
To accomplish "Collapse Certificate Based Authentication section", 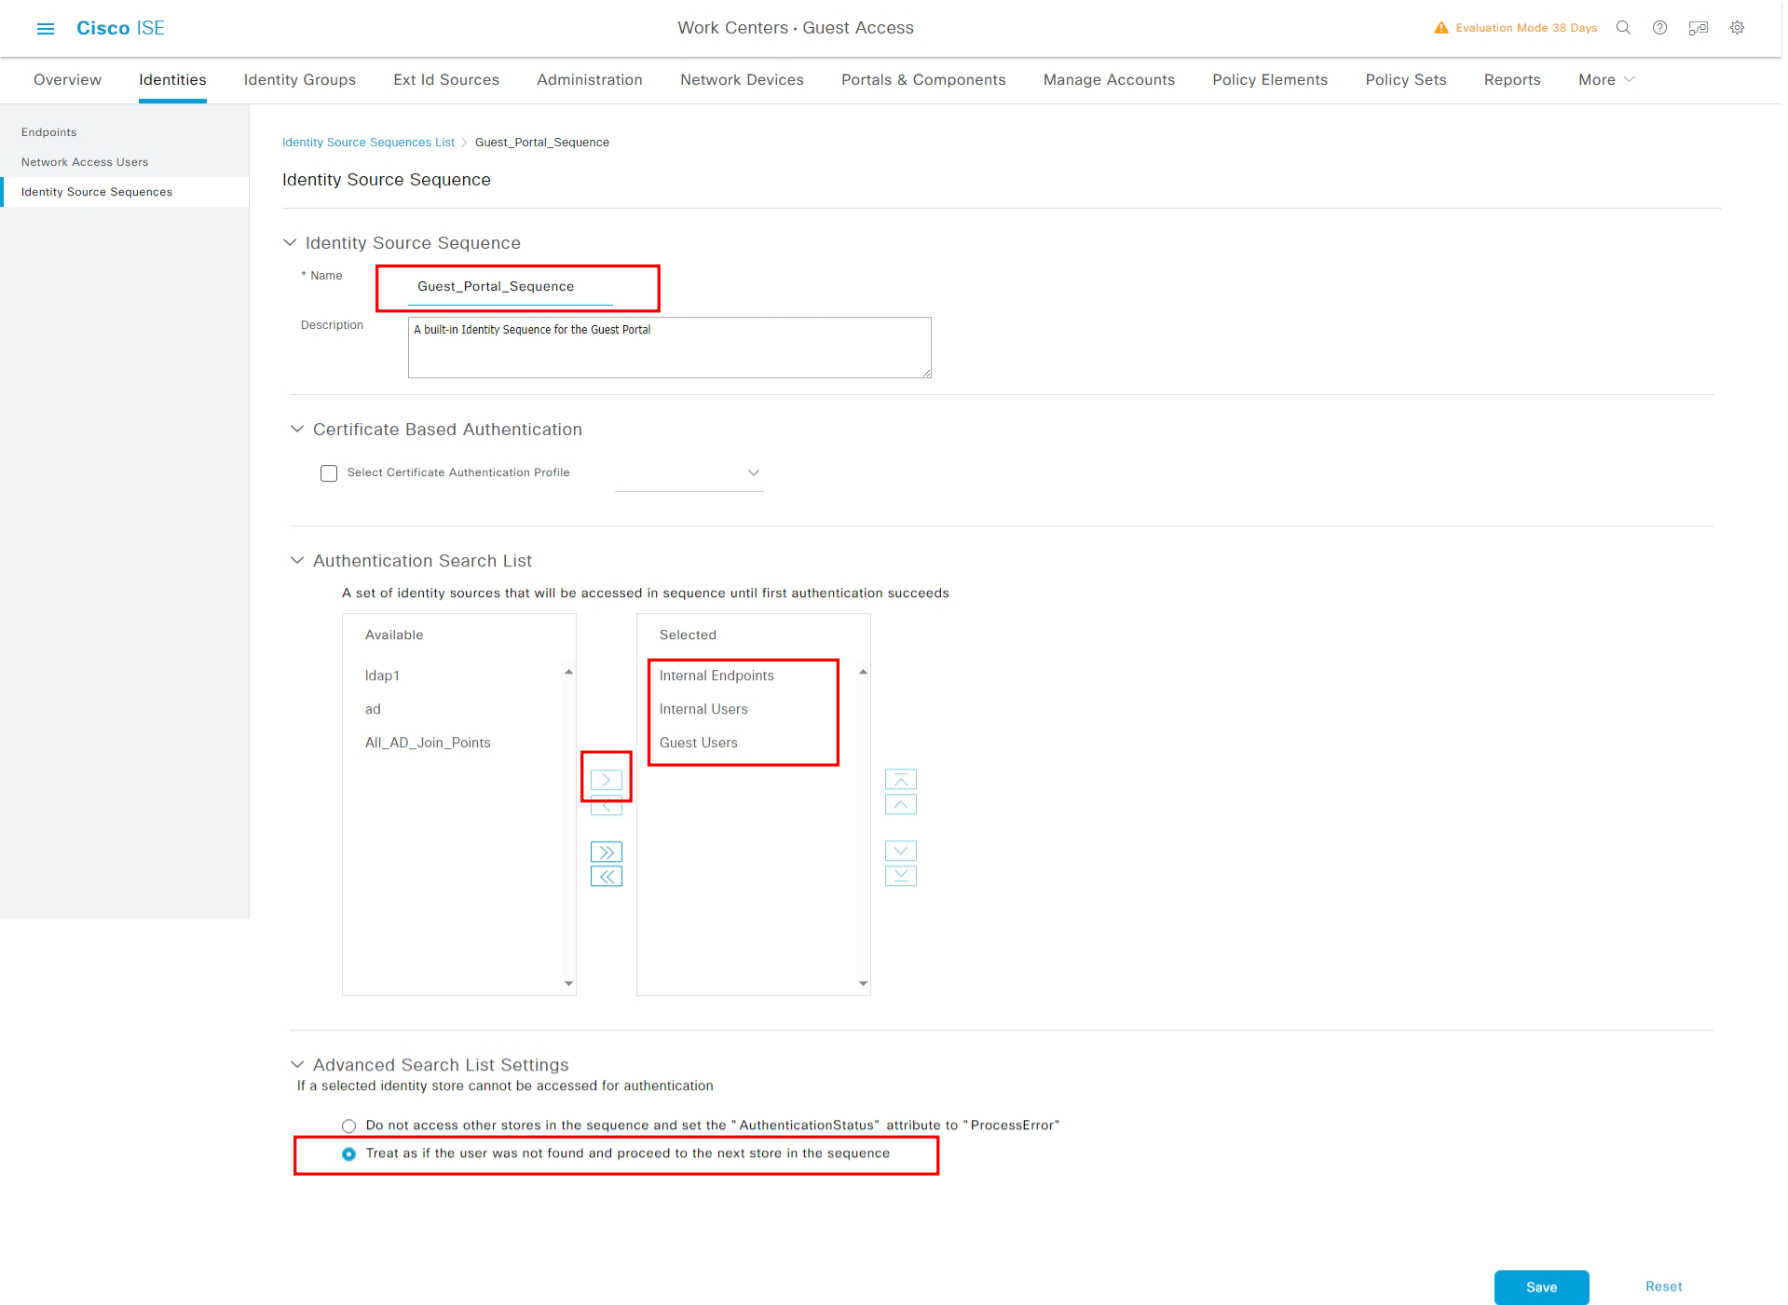I will coord(297,429).
